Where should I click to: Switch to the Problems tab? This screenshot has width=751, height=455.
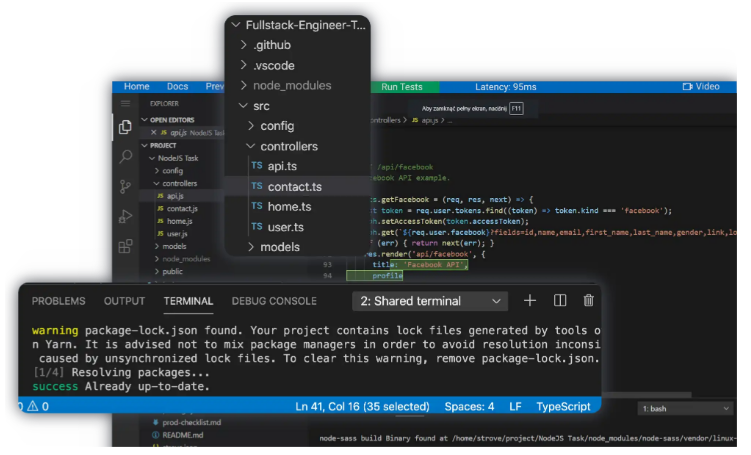[x=58, y=301]
